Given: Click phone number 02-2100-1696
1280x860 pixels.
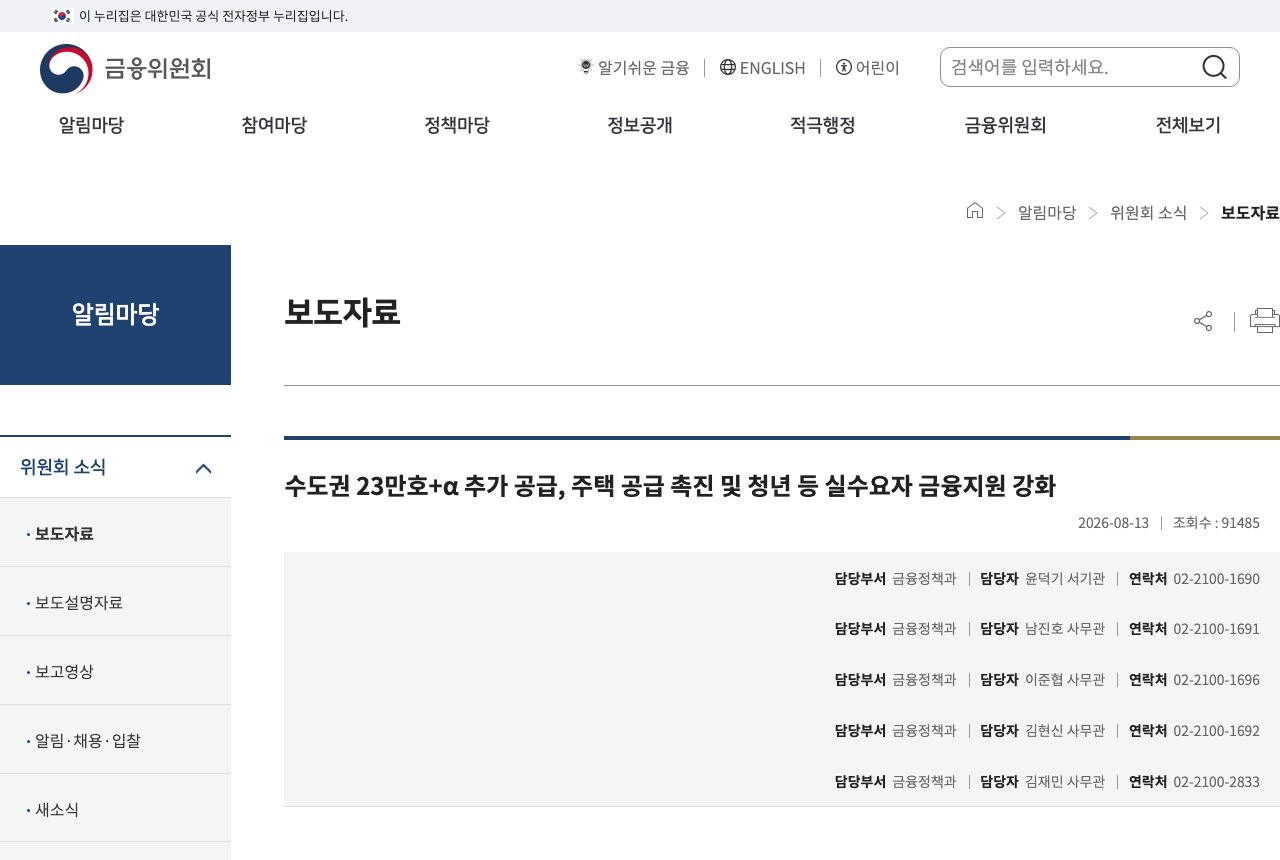Looking at the screenshot, I should [1216, 680].
